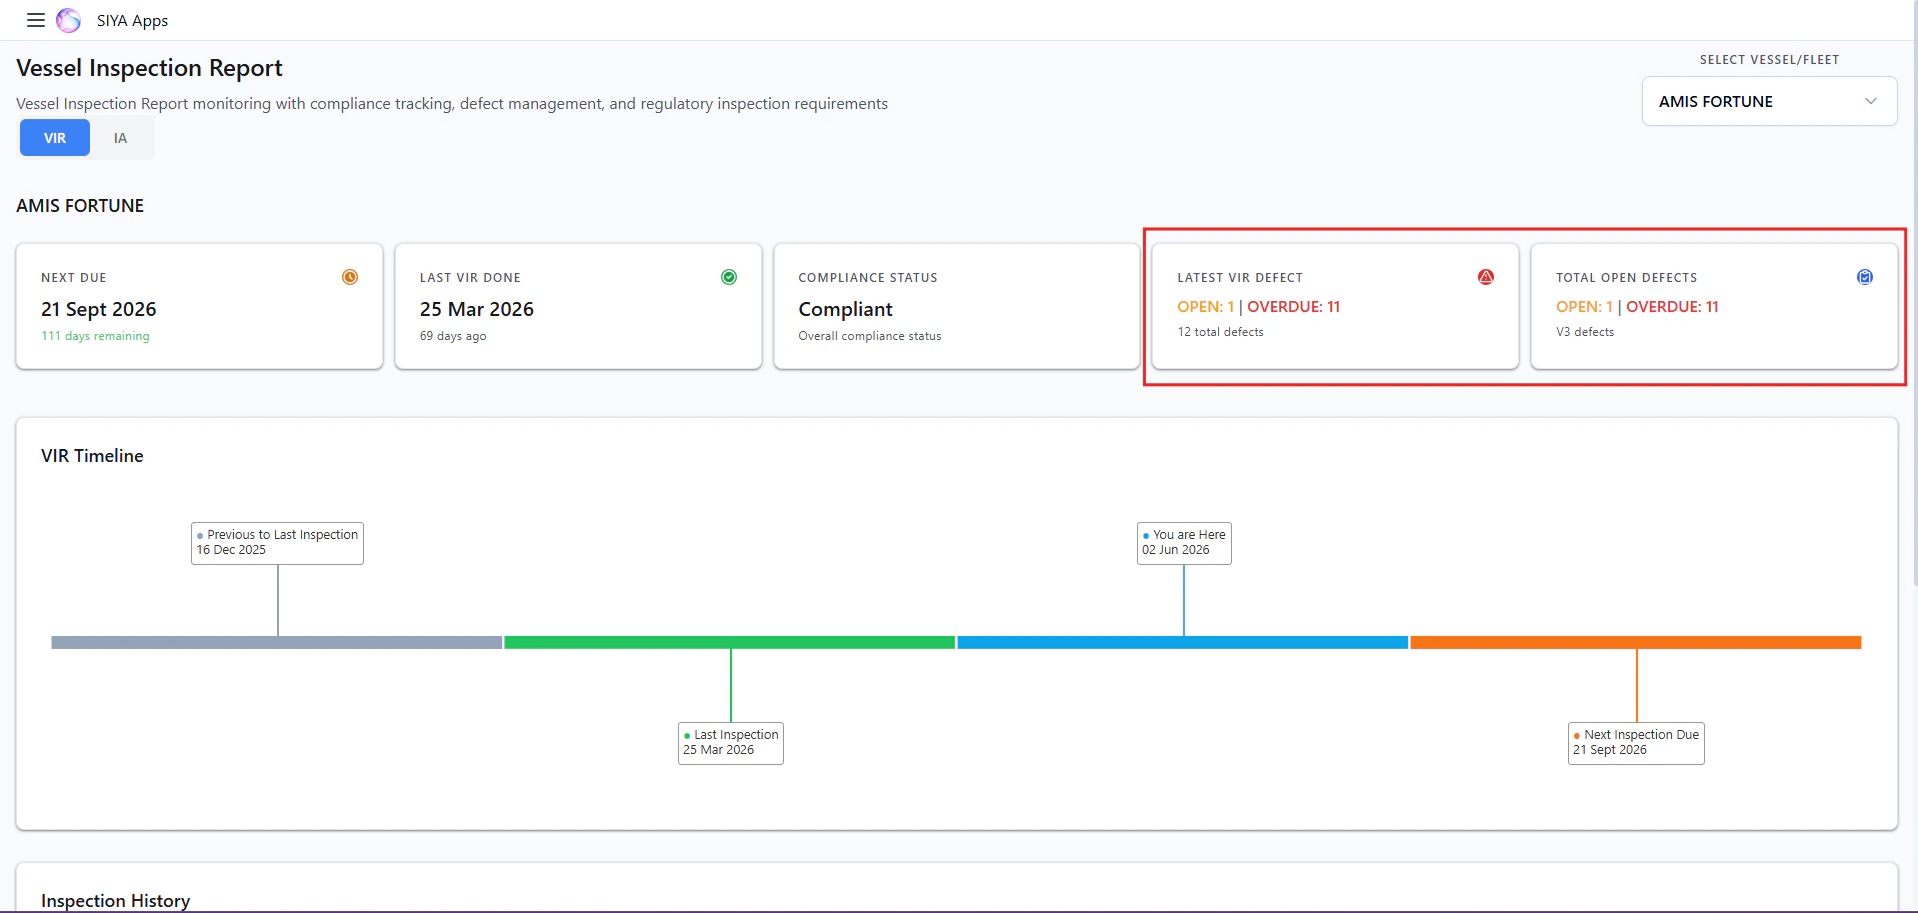Click the '69 days ago' text

click(453, 336)
